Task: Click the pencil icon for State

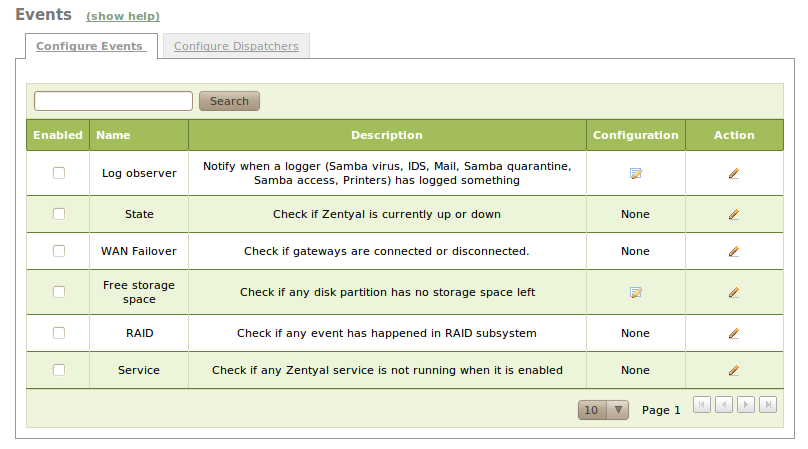Action: pyautogui.click(x=734, y=214)
